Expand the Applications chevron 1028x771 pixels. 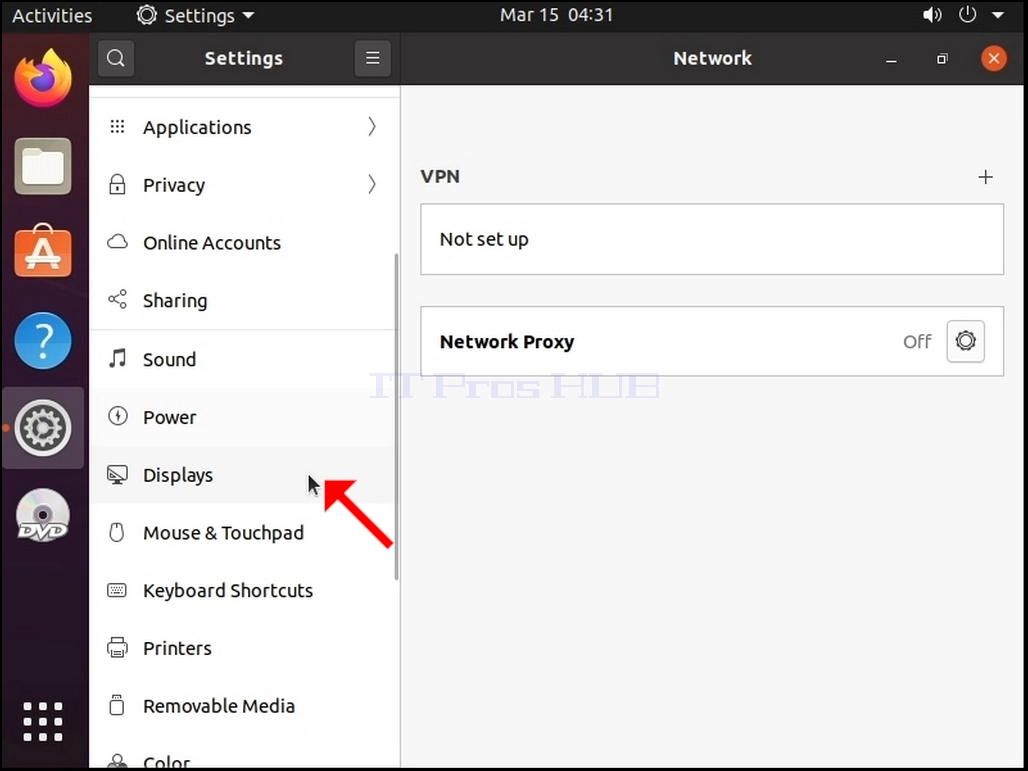click(372, 127)
